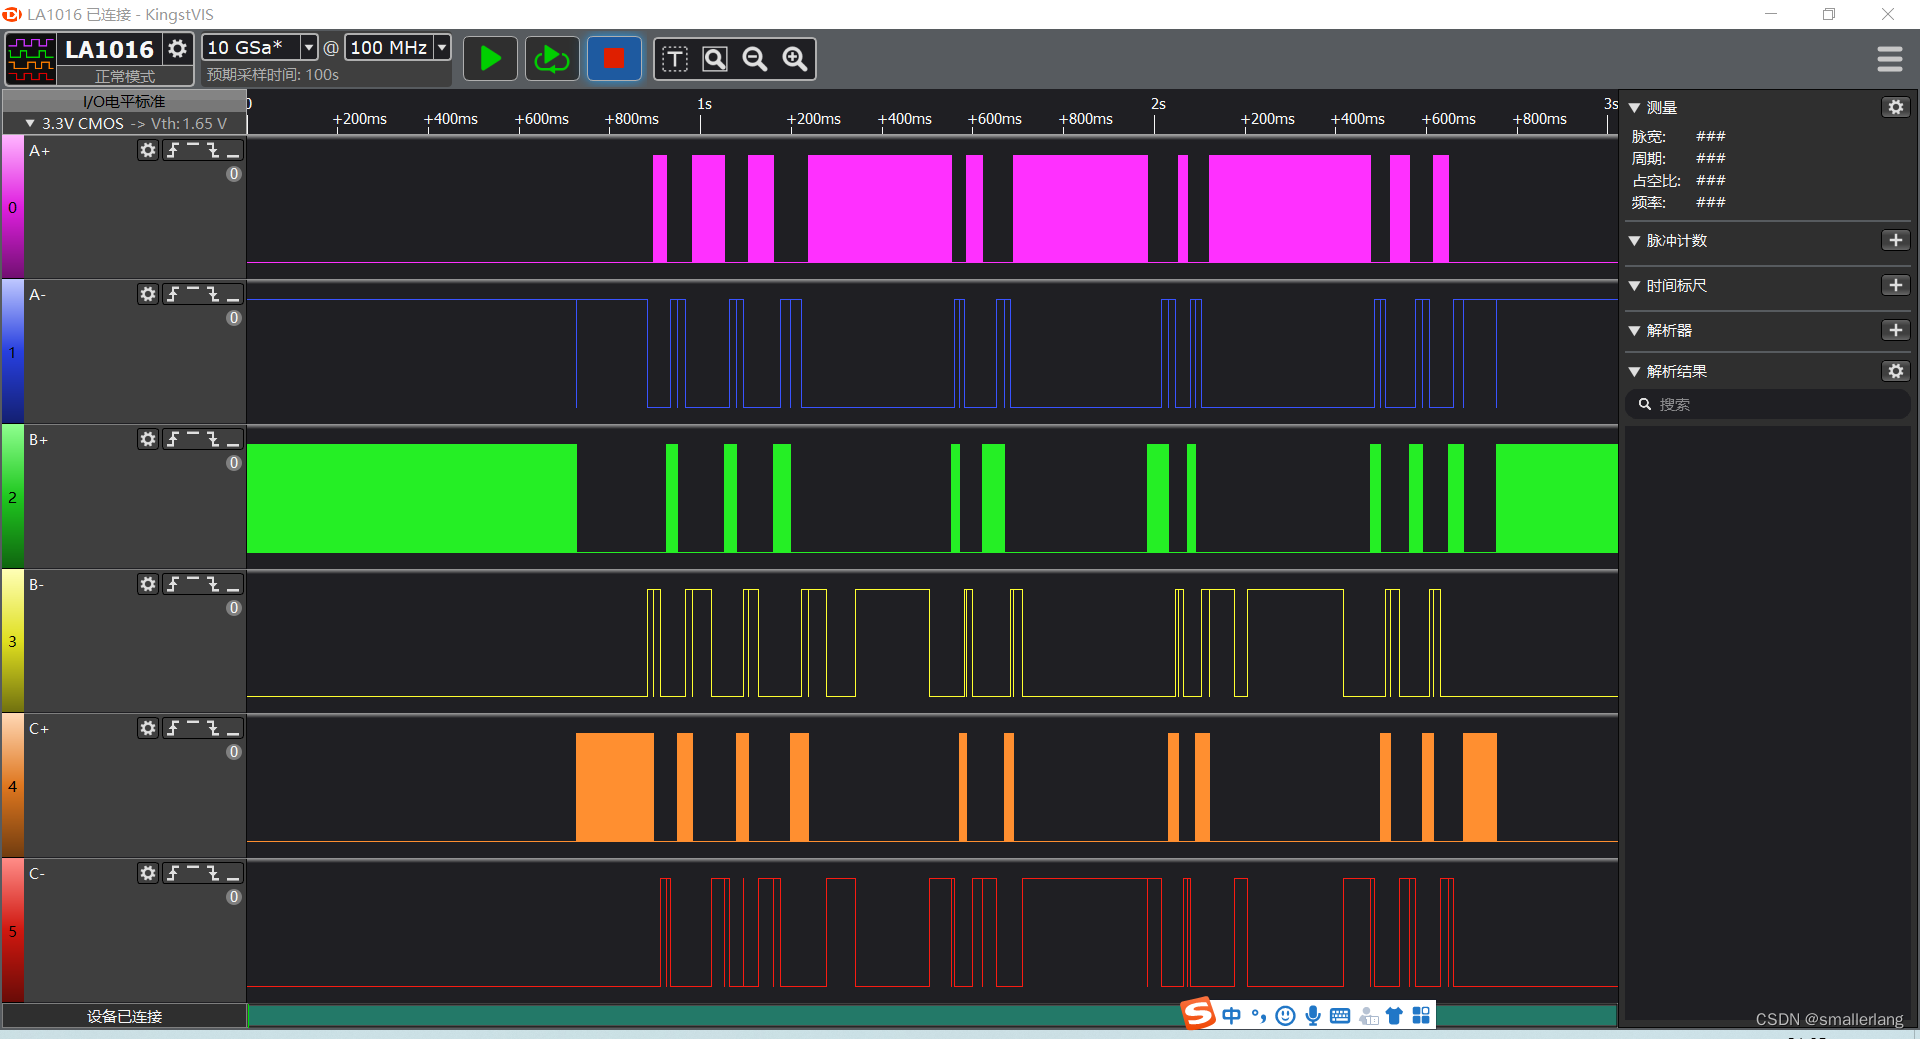The height and width of the screenshot is (1039, 1920).
Task: Open channel B- settings gear
Action: click(148, 584)
